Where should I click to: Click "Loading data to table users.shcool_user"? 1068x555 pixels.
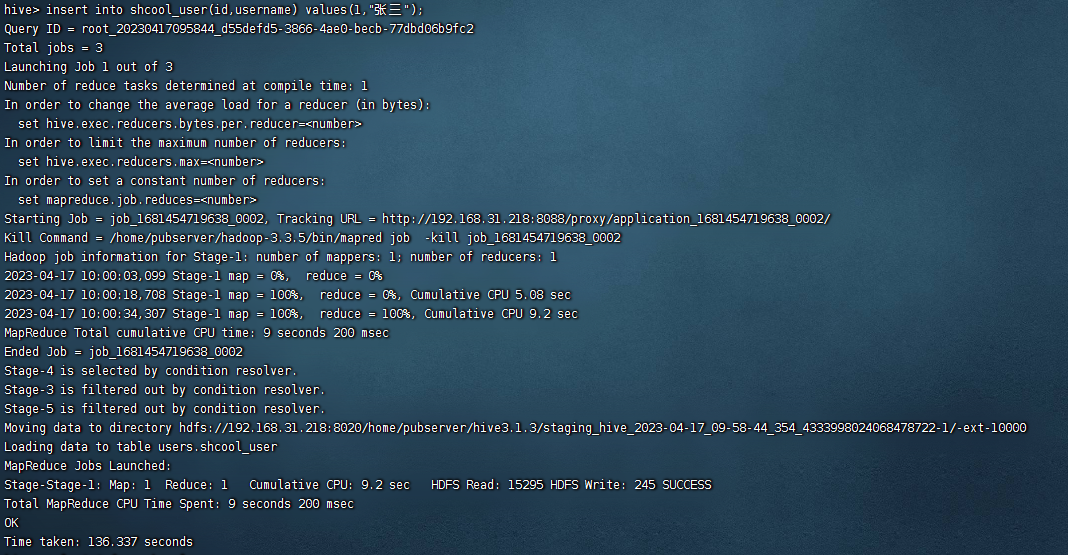(141, 447)
